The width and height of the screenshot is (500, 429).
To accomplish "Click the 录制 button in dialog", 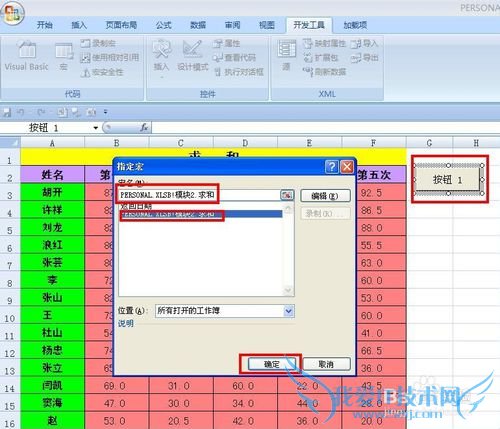I will [325, 213].
